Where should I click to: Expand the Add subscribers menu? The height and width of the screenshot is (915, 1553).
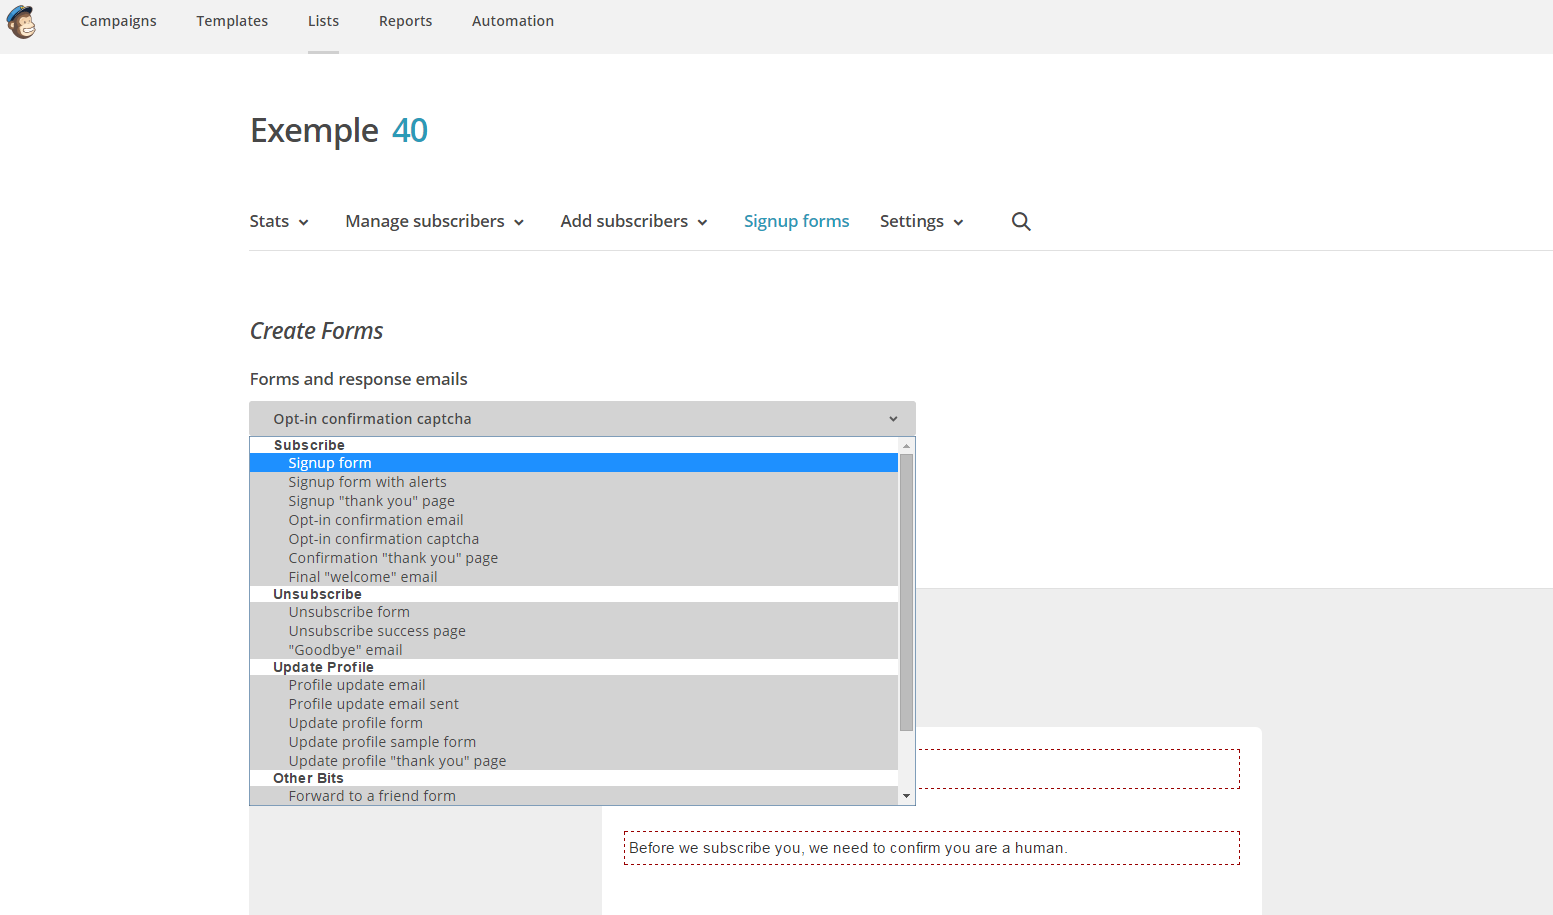pyautogui.click(x=634, y=221)
